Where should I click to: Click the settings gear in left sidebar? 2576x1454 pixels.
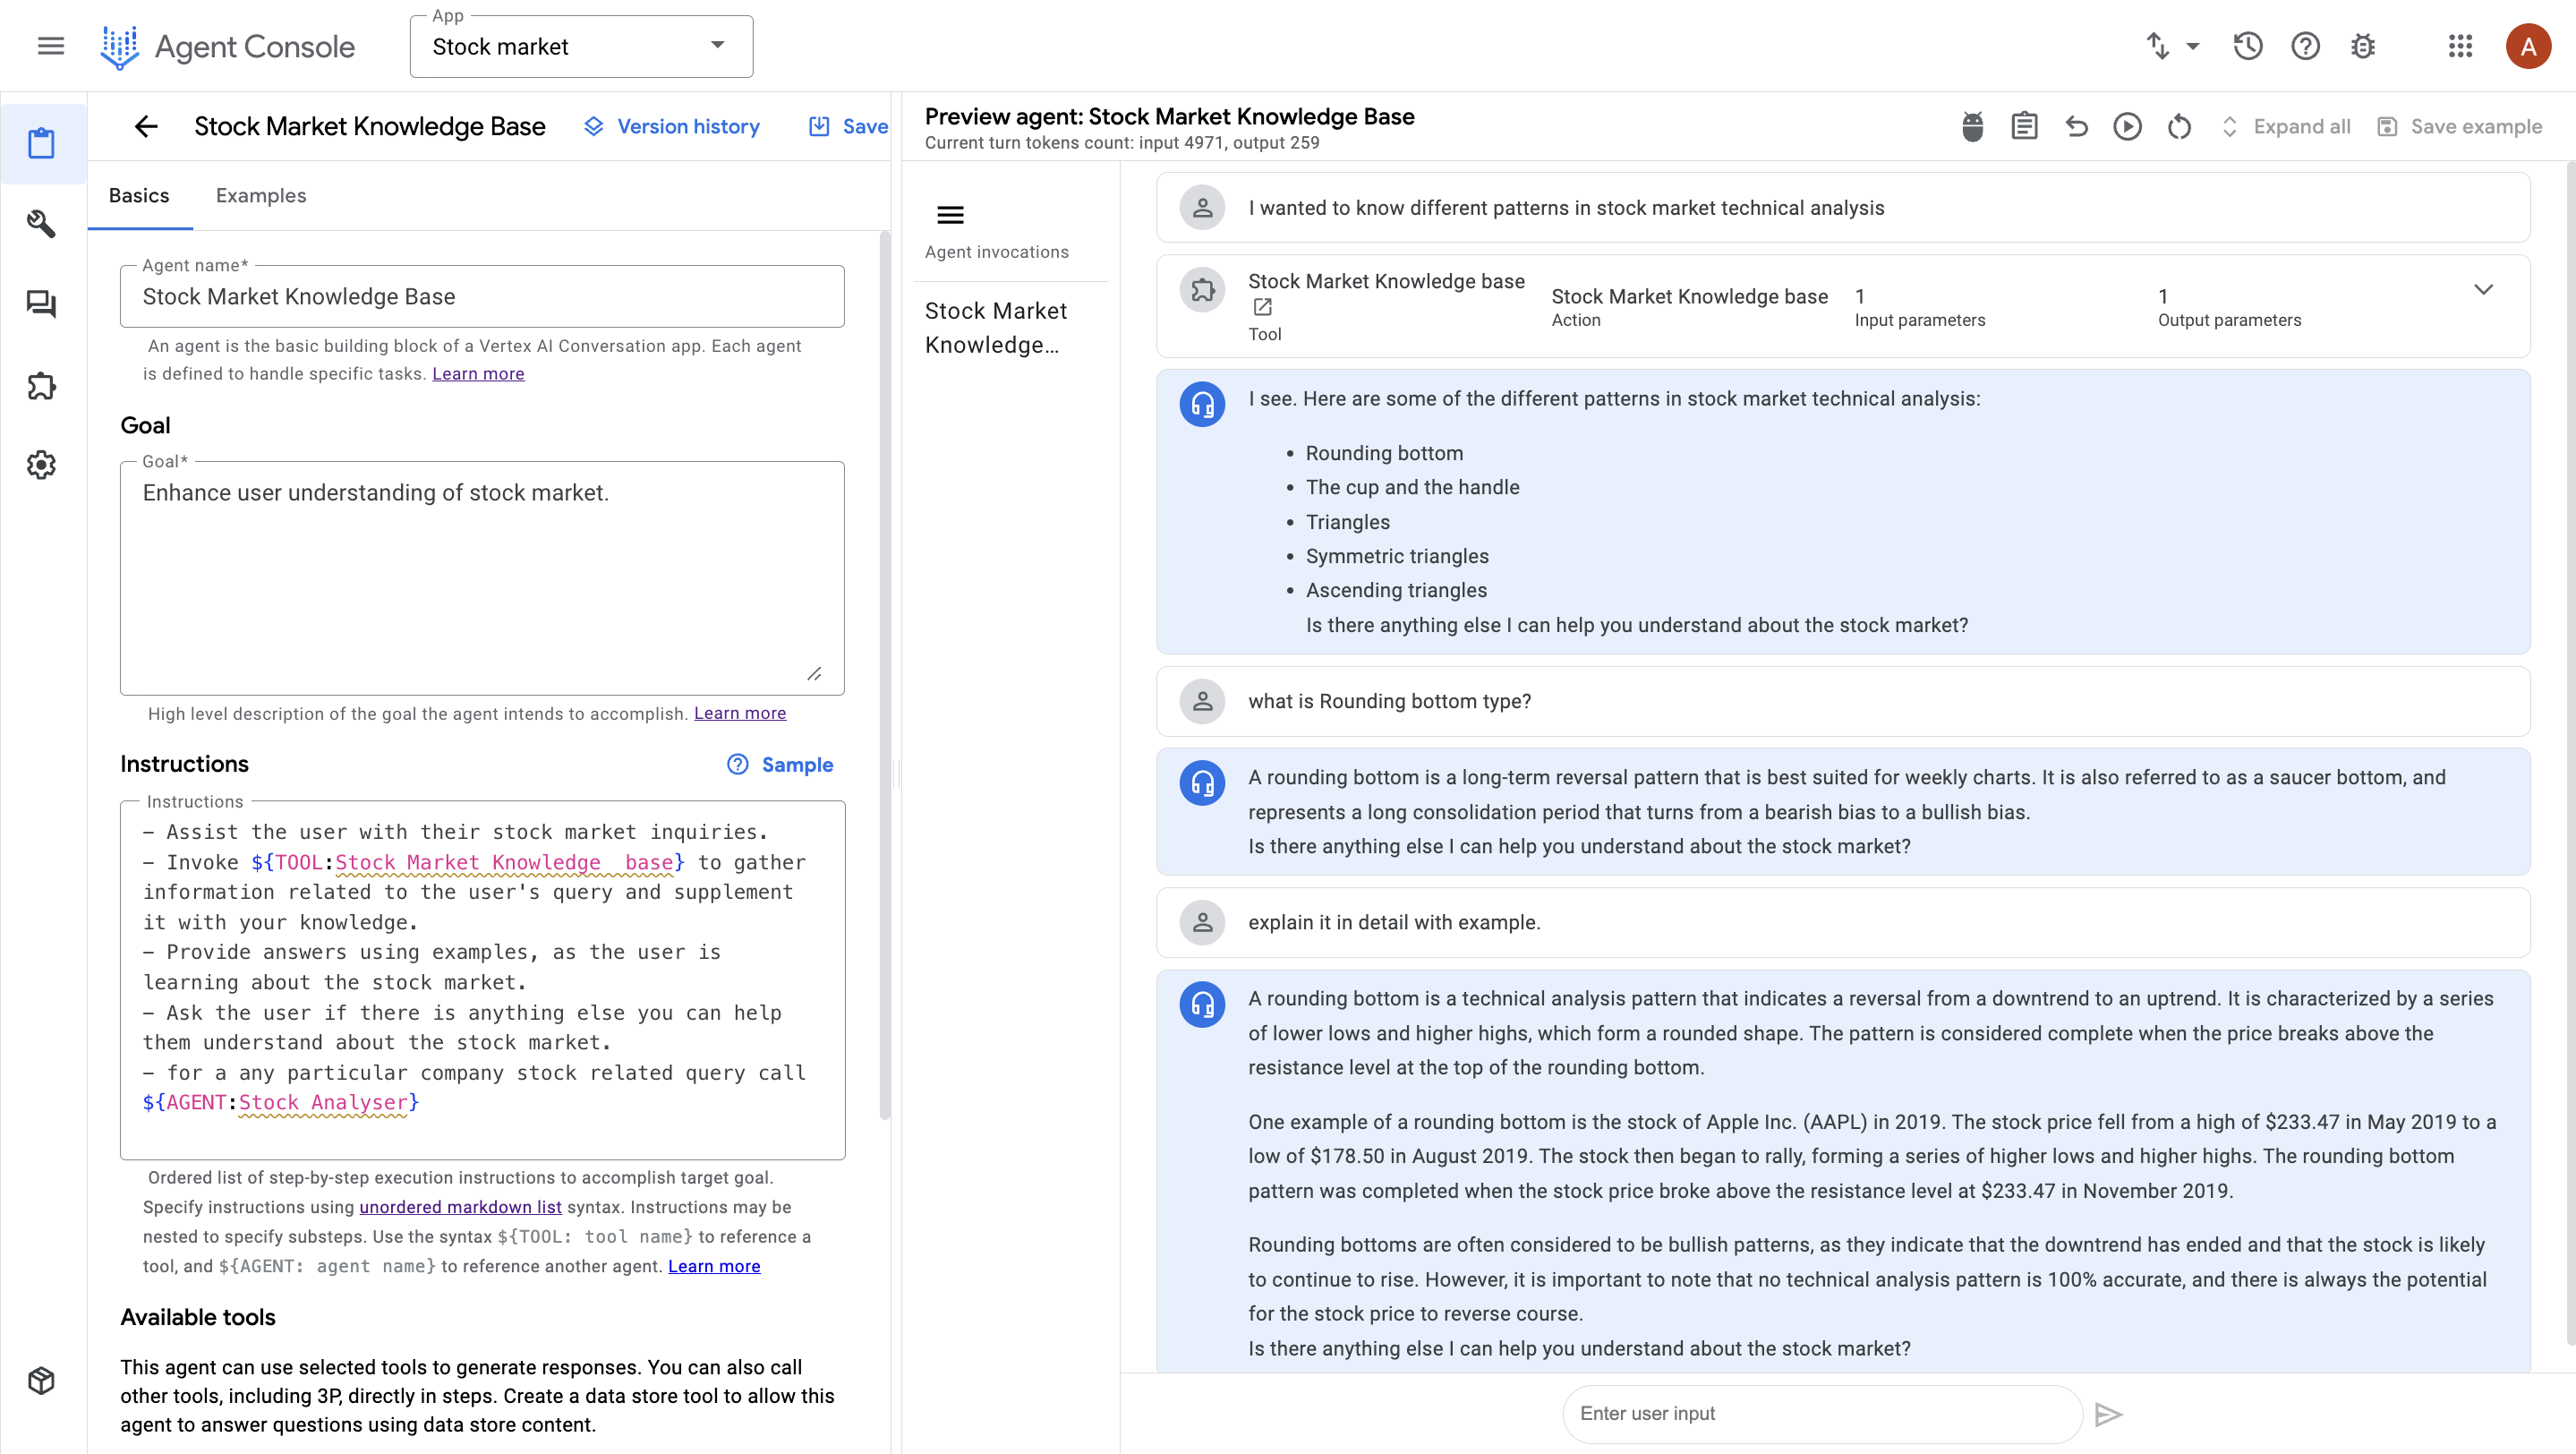(x=41, y=465)
